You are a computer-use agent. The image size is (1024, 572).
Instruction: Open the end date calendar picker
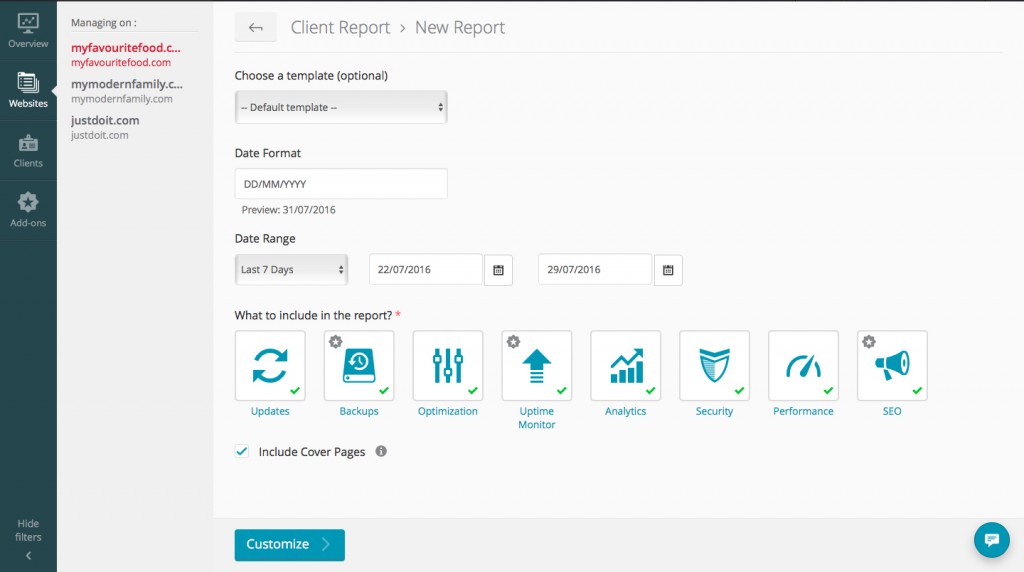click(668, 270)
